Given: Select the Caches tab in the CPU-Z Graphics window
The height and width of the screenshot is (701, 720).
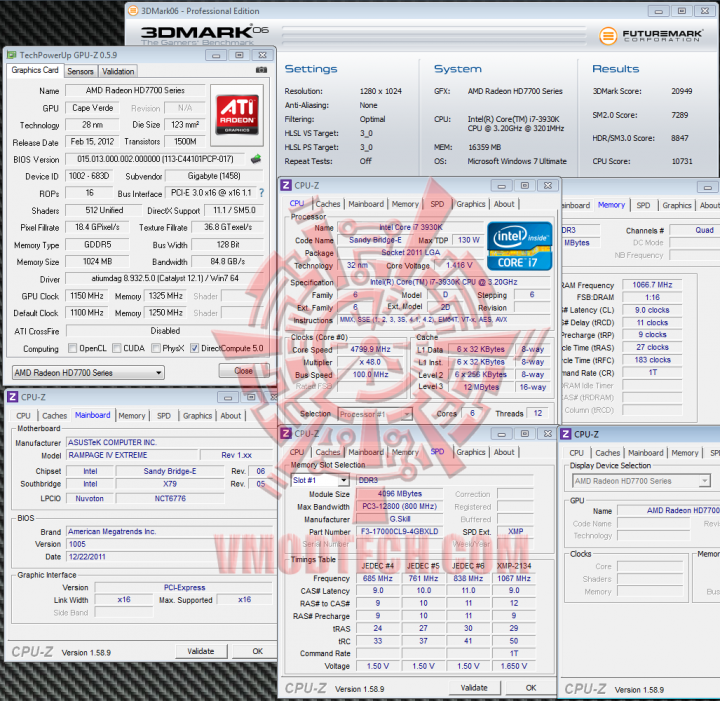Looking at the screenshot, I should pyautogui.click(x=608, y=453).
